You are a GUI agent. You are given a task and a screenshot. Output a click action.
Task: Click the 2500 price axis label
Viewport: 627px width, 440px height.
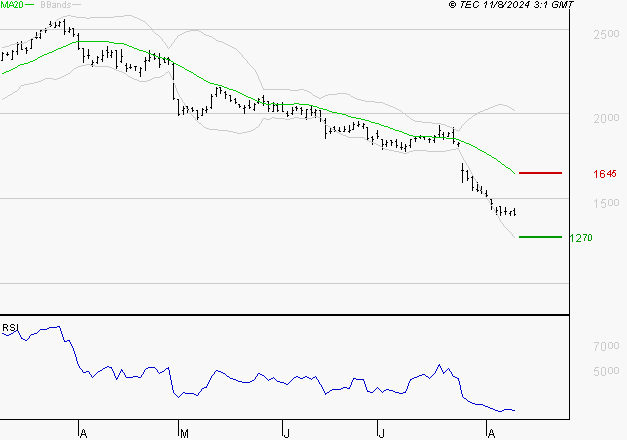pos(606,34)
